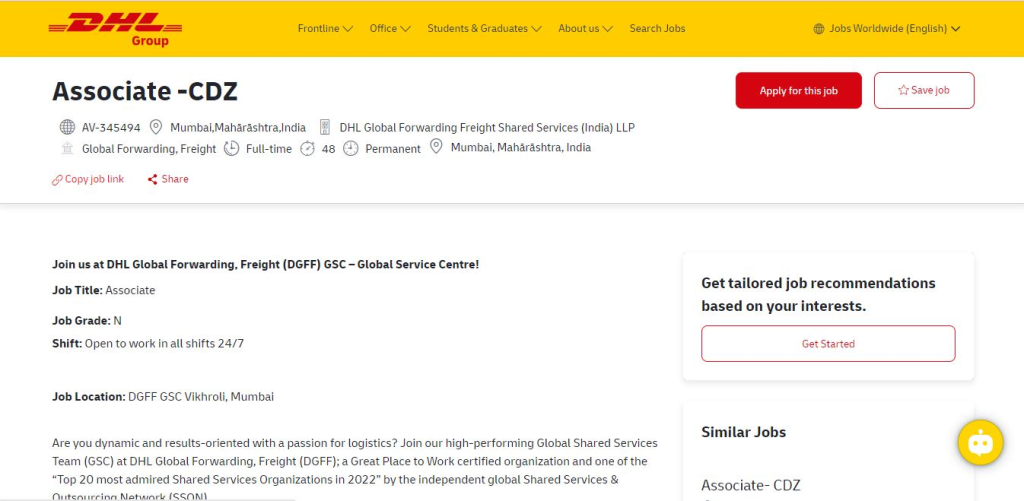Click the Job Title: Associate line
Screen dimensions: 1024x501
pos(104,290)
